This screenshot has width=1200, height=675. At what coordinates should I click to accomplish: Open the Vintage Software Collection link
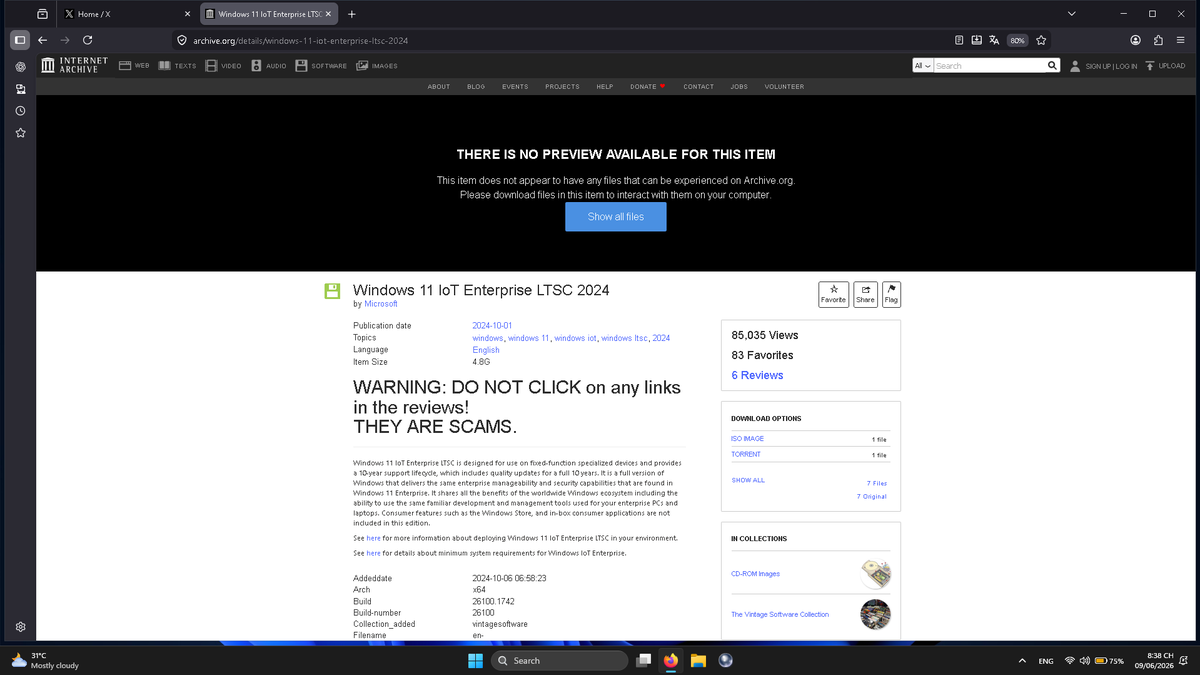tap(780, 614)
